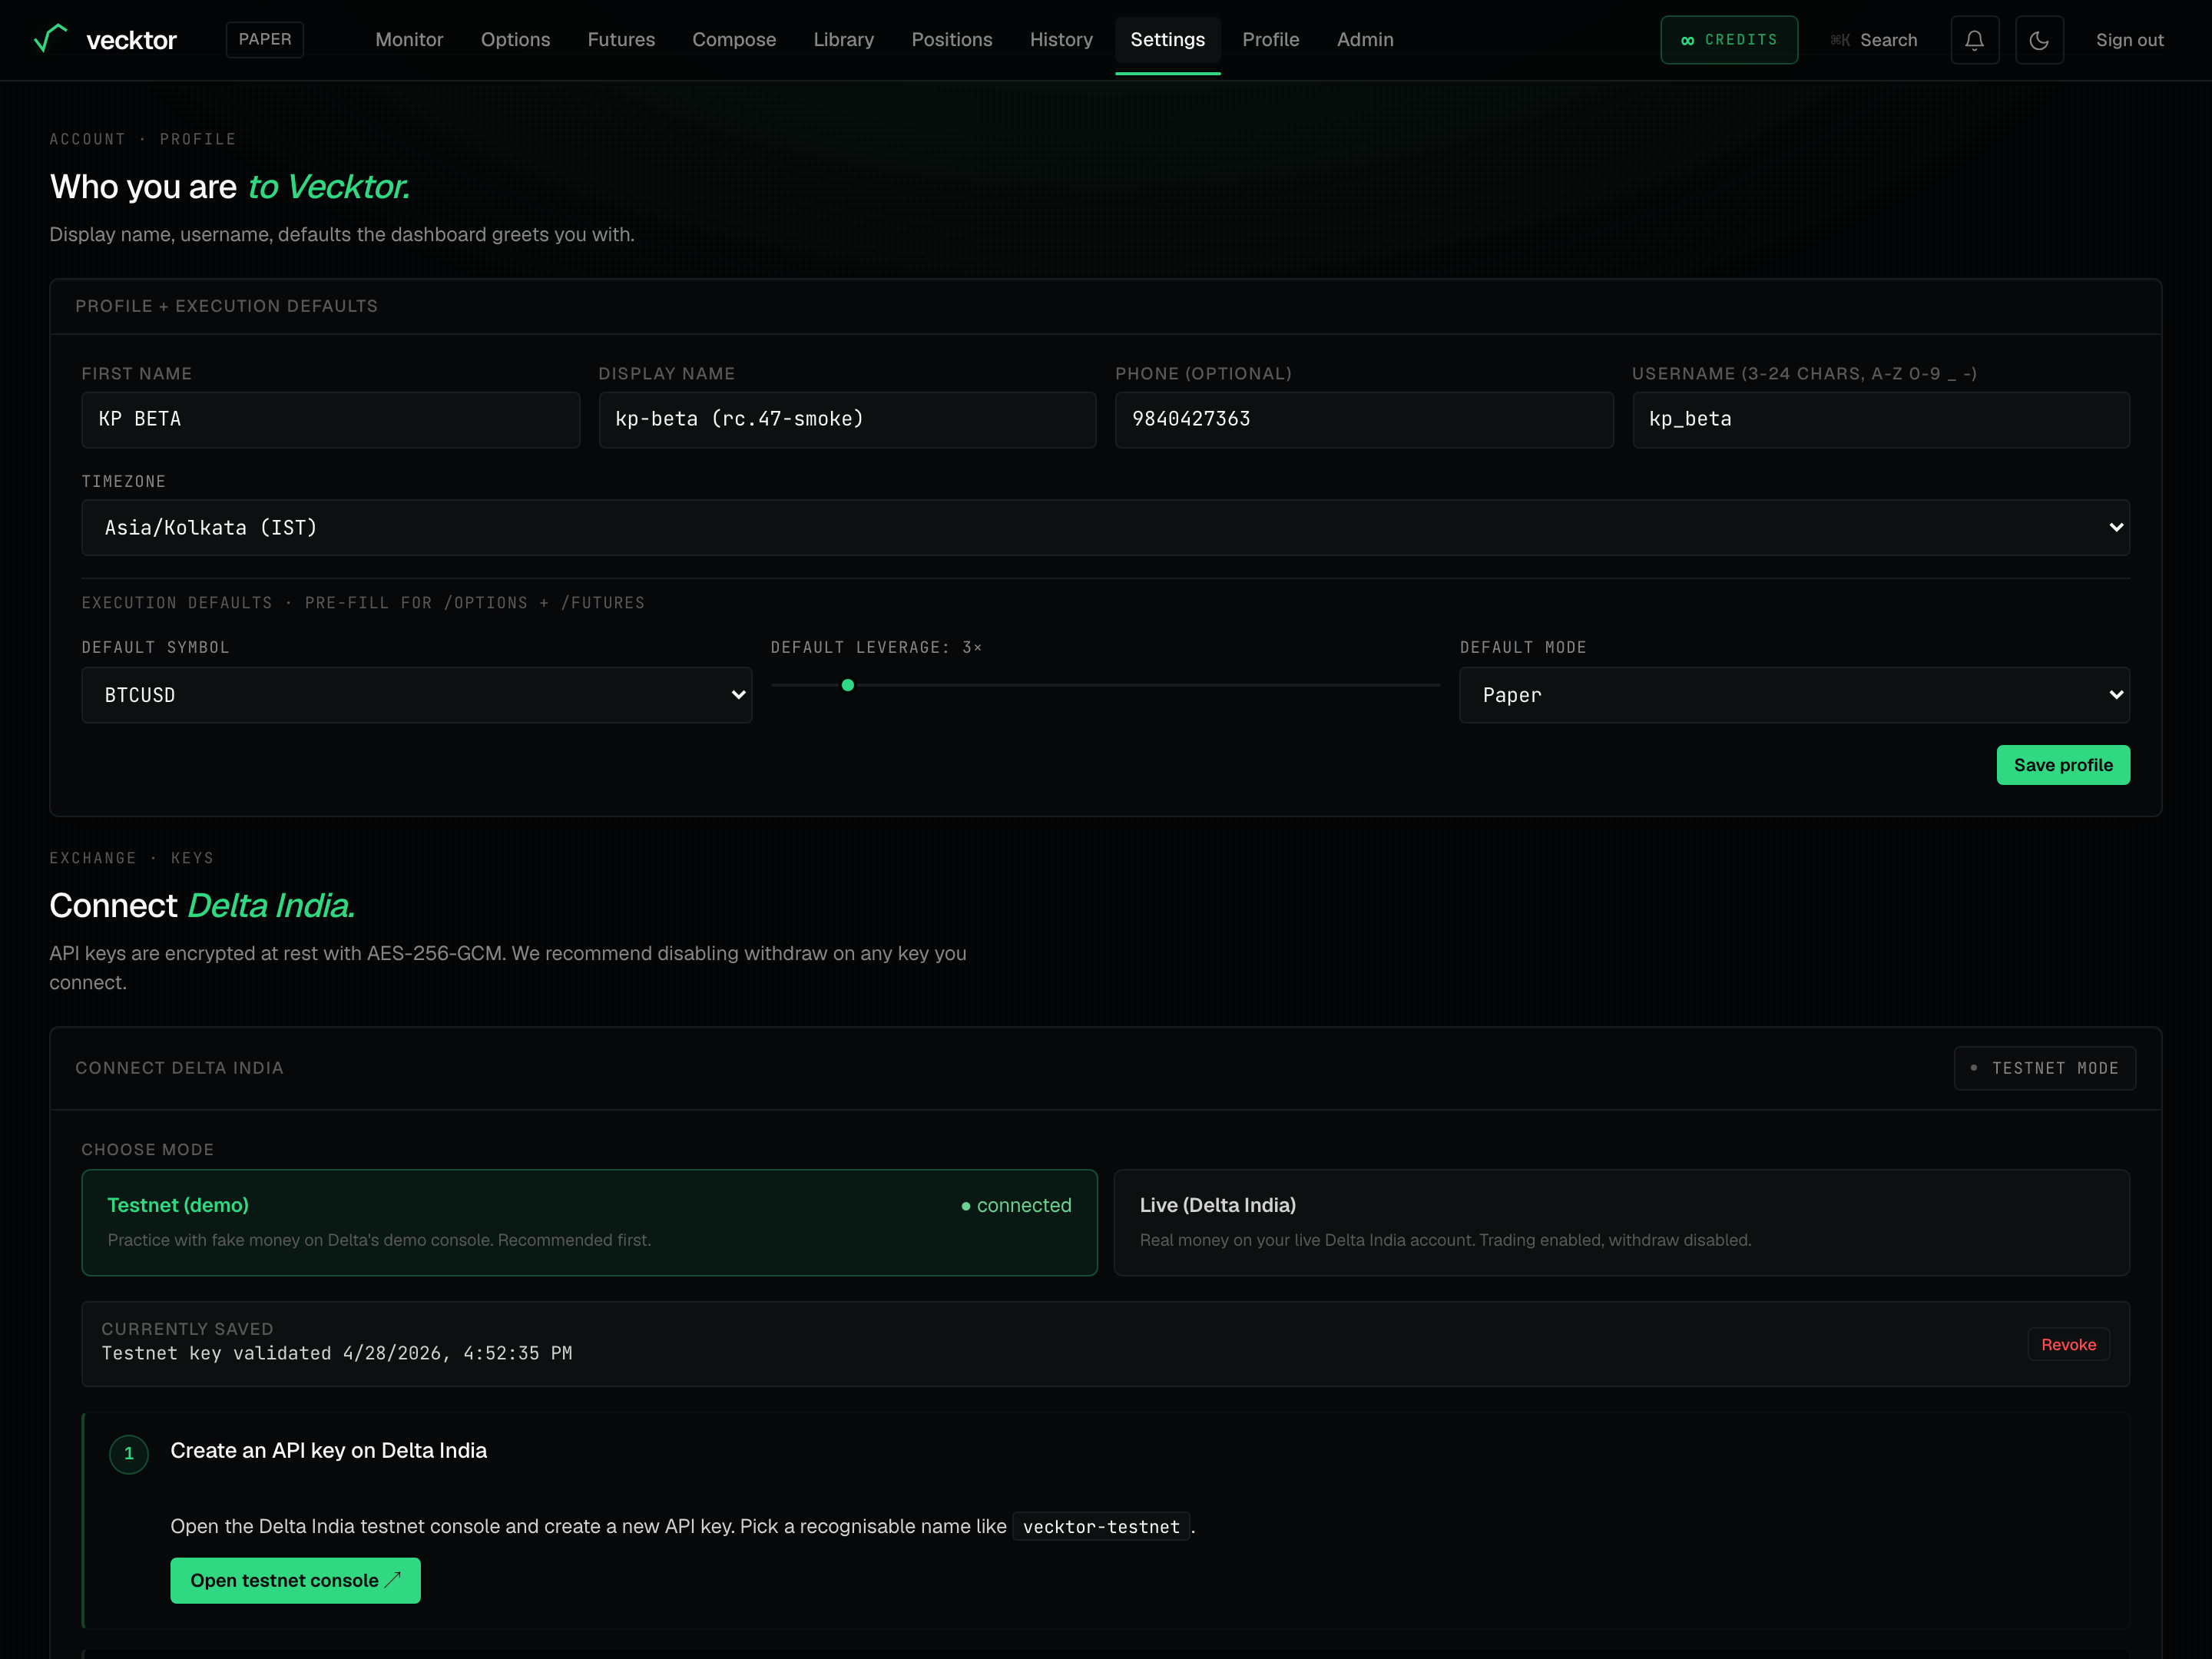
Task: Click the vecktor brand name
Action: pyautogui.click(x=131, y=40)
